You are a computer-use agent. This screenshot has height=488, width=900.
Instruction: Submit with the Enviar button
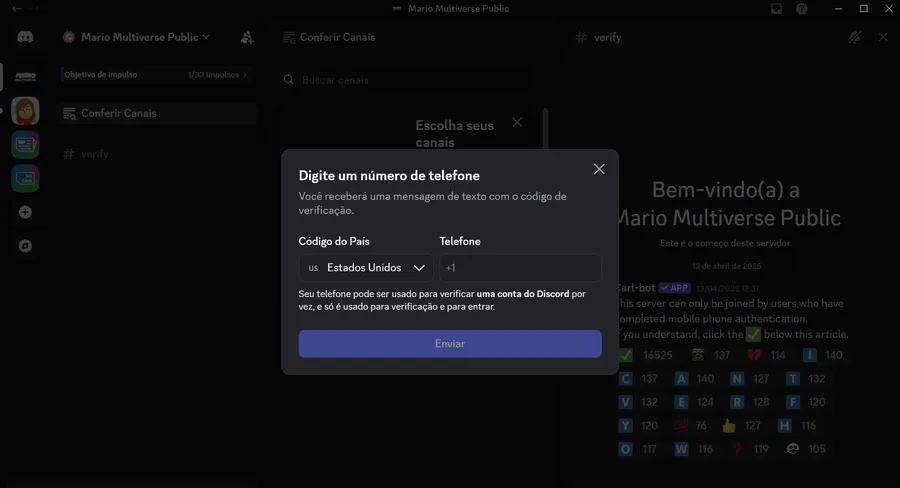(450, 343)
